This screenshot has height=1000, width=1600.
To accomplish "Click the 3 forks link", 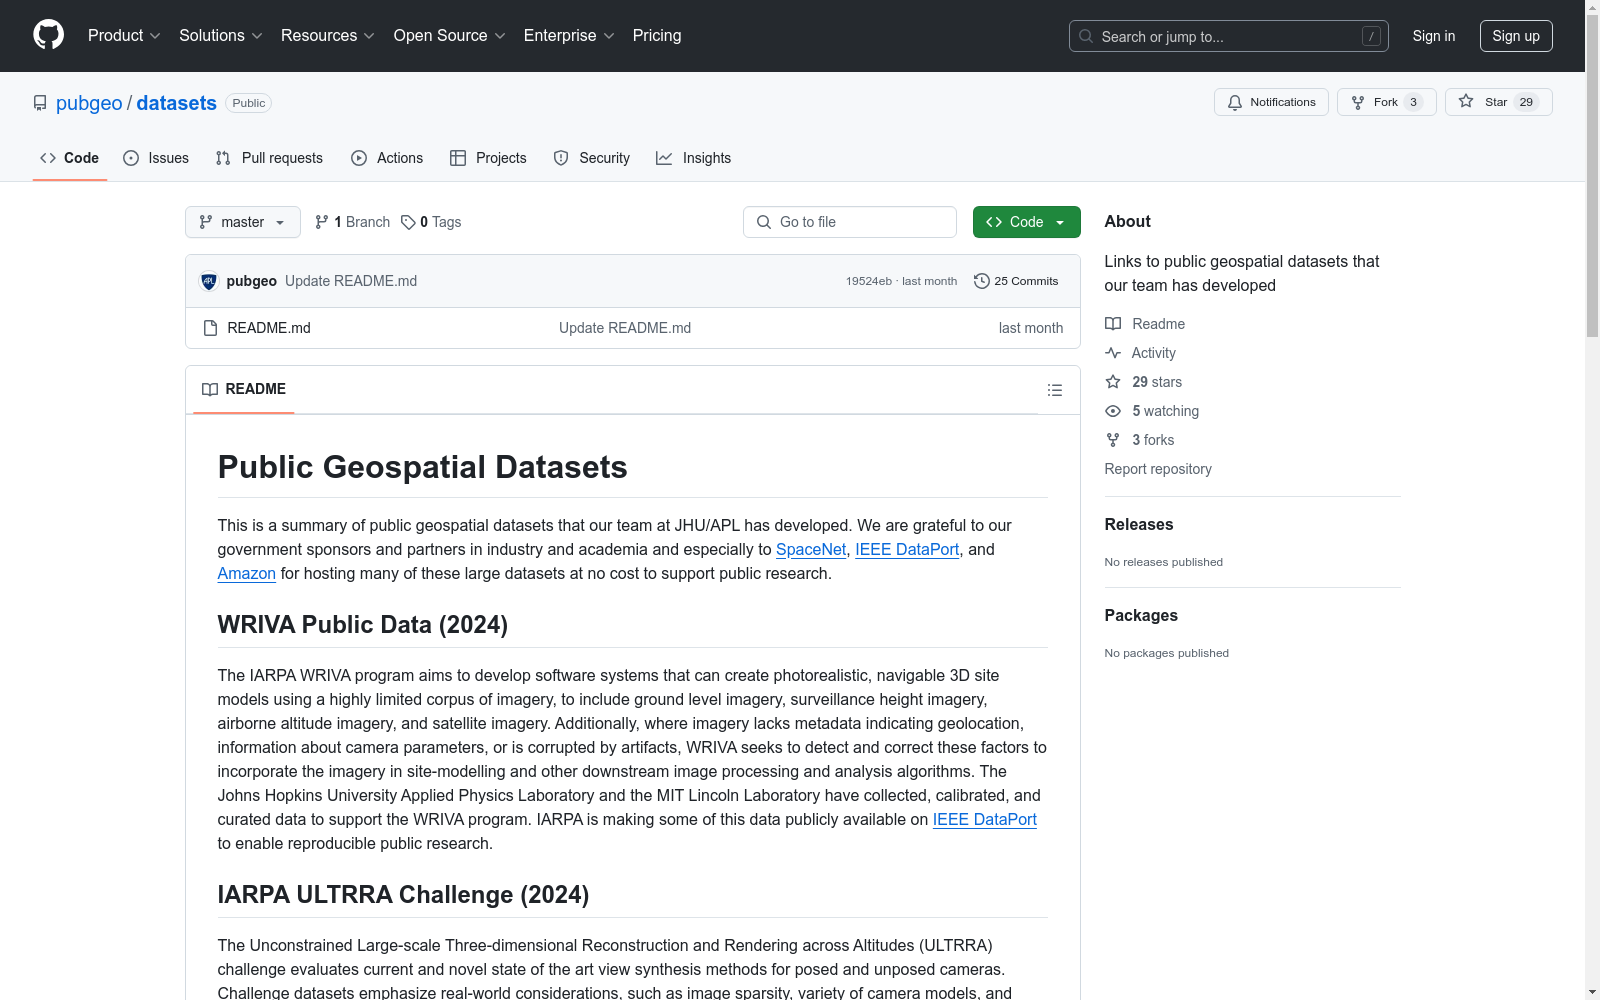I will tap(1140, 440).
